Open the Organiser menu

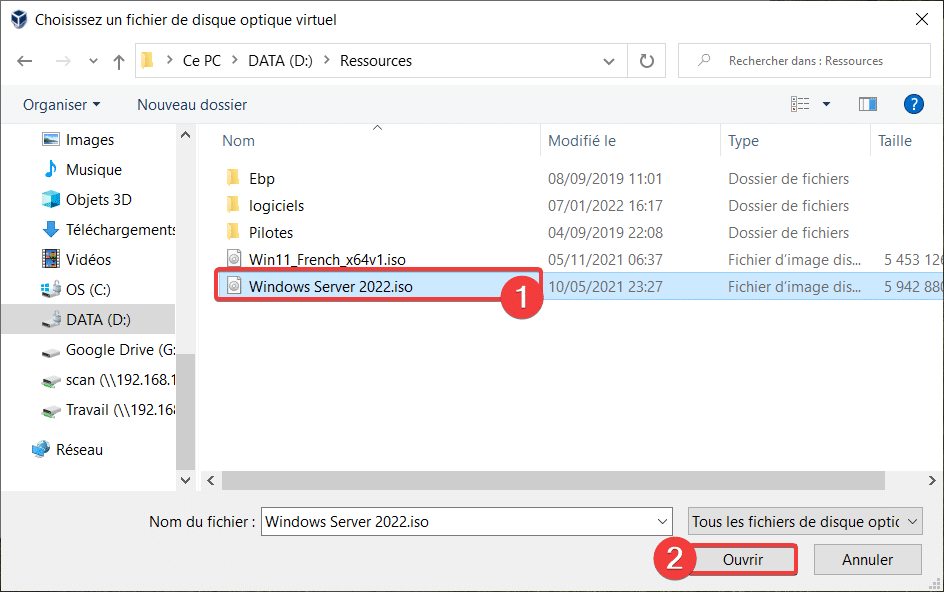pyautogui.click(x=61, y=105)
